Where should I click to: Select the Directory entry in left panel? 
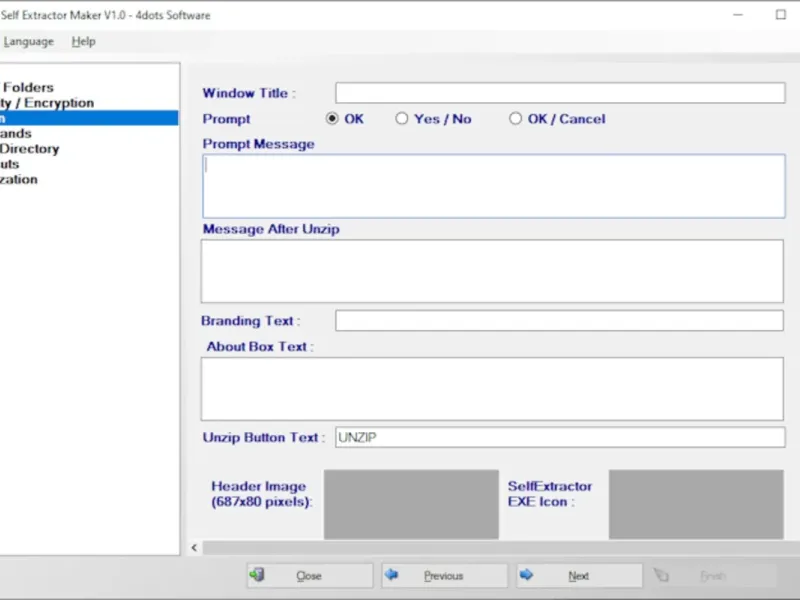pyautogui.click(x=30, y=149)
